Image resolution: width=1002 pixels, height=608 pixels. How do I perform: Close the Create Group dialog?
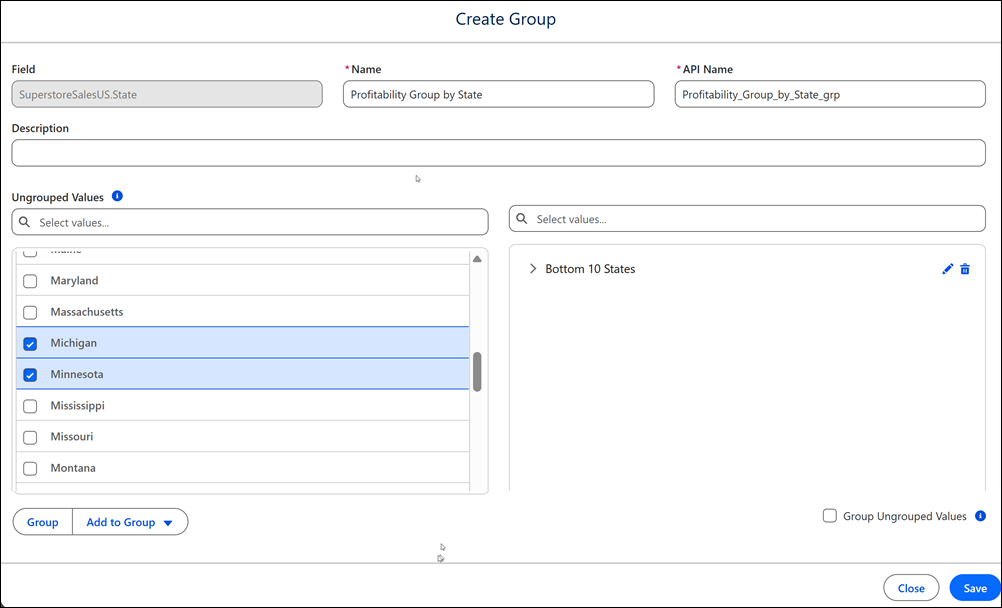pyautogui.click(x=911, y=588)
